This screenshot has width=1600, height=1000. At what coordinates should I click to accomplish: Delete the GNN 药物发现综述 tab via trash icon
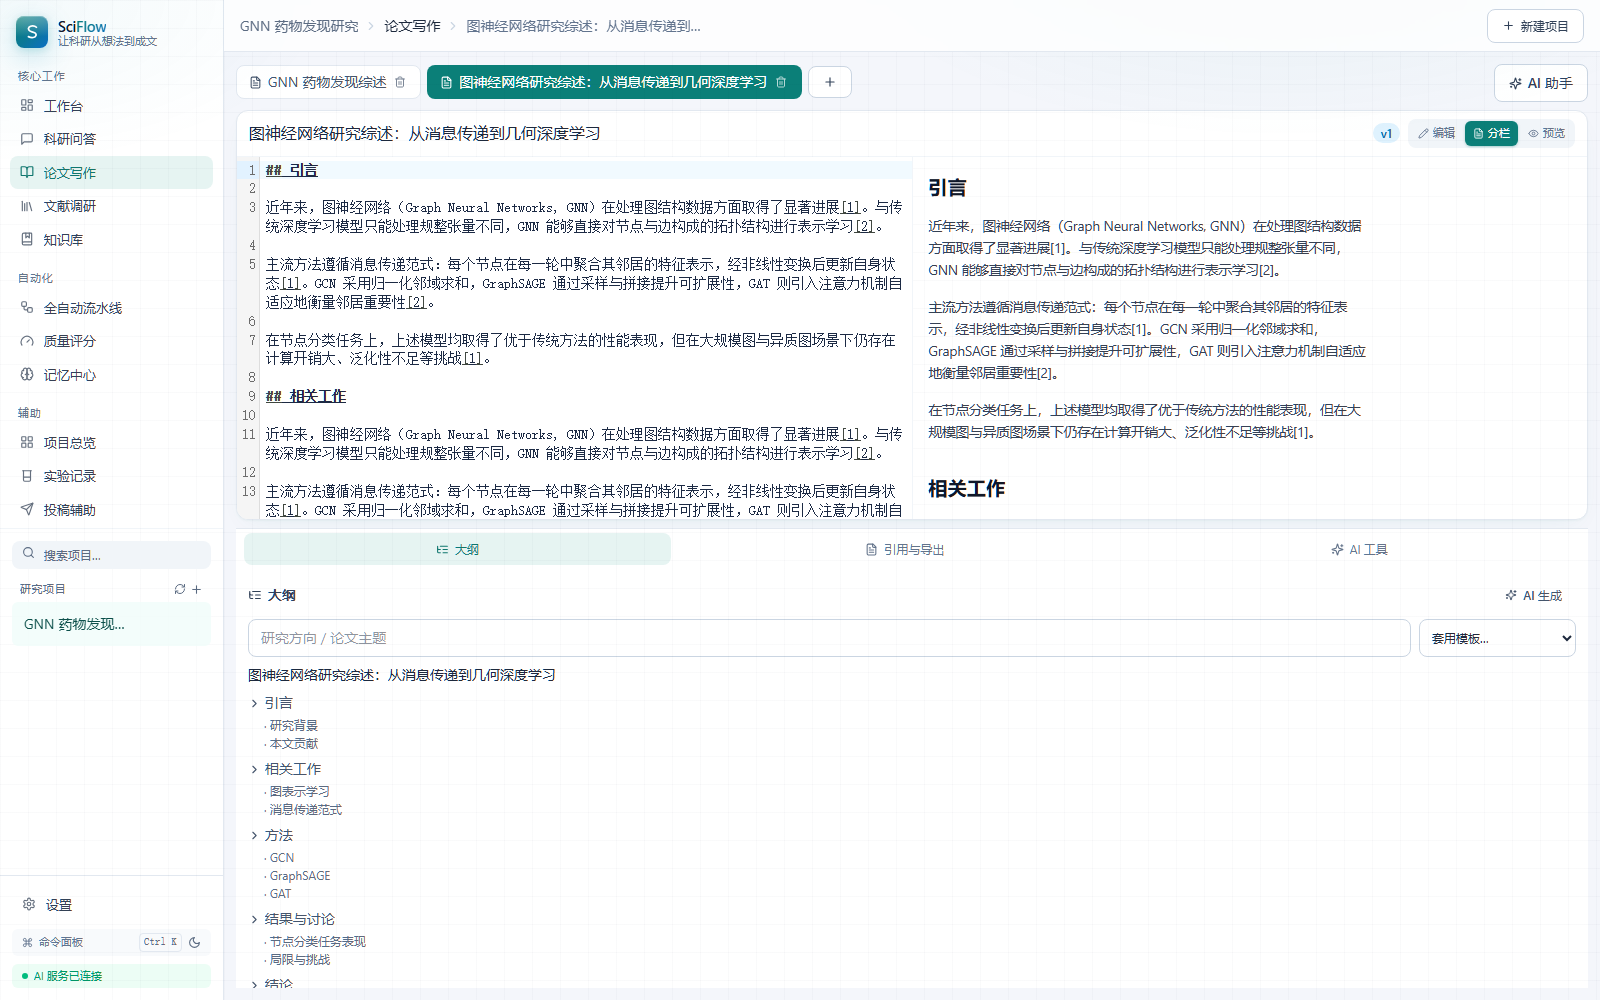tap(400, 82)
